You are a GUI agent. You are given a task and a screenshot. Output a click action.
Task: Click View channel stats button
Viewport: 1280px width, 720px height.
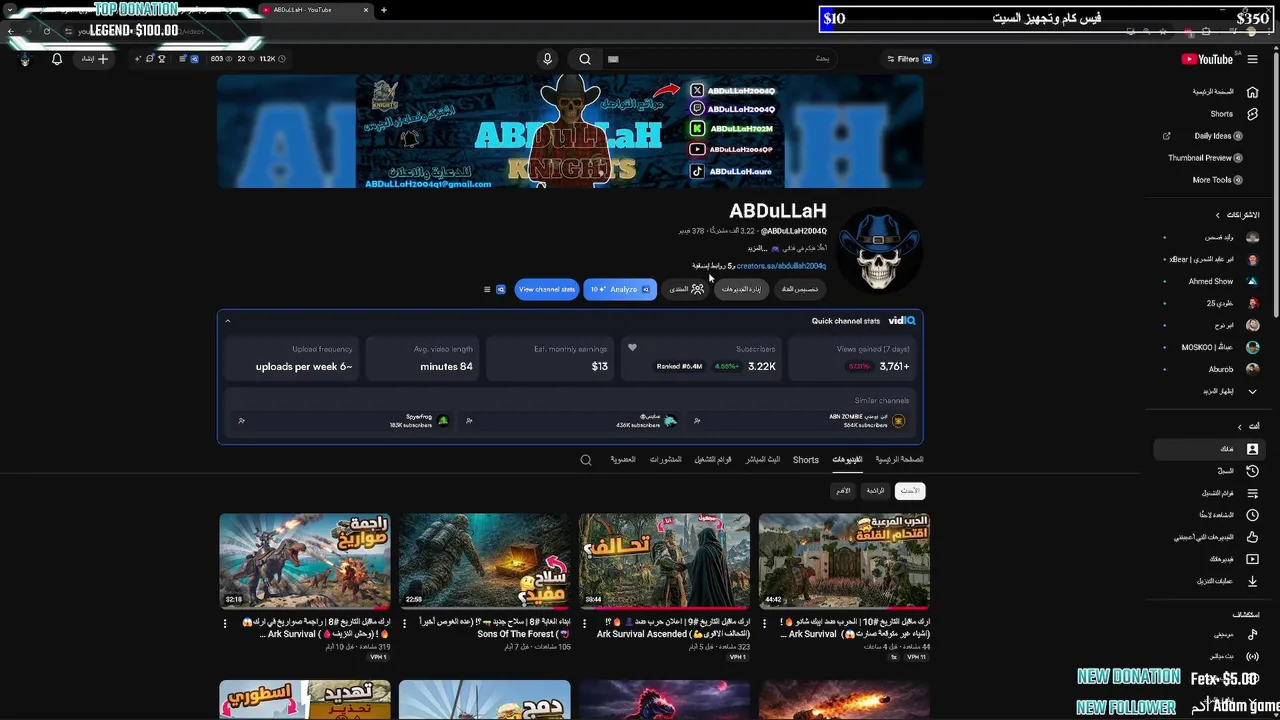547,289
